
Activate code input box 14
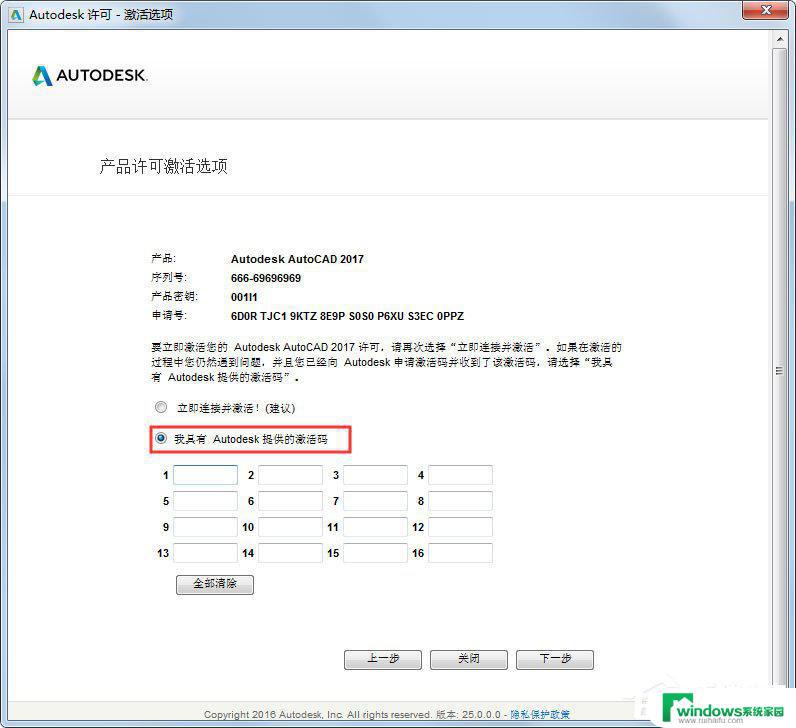290,553
